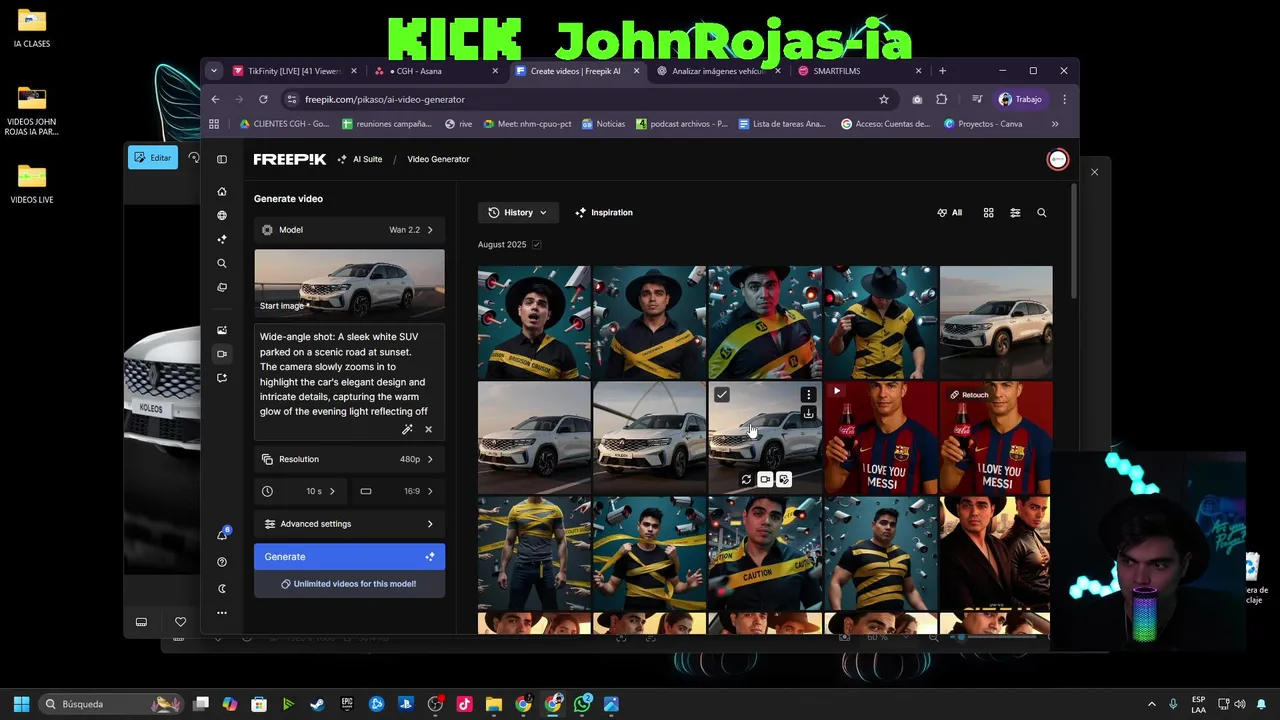Viewport: 1280px width, 720px height.
Task: Toggle the Freepik sidebar collapse icon
Action: pyautogui.click(x=222, y=159)
